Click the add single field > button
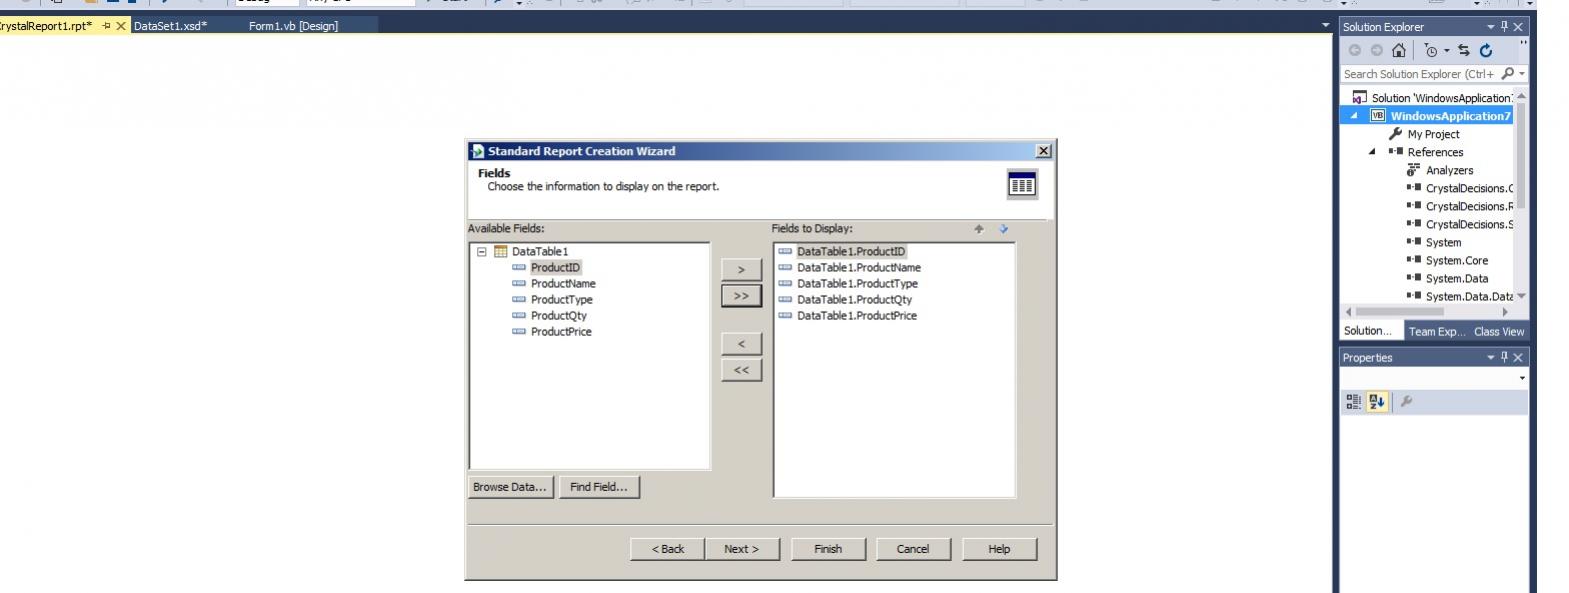Image resolution: width=1569 pixels, height=593 pixels. tap(741, 270)
